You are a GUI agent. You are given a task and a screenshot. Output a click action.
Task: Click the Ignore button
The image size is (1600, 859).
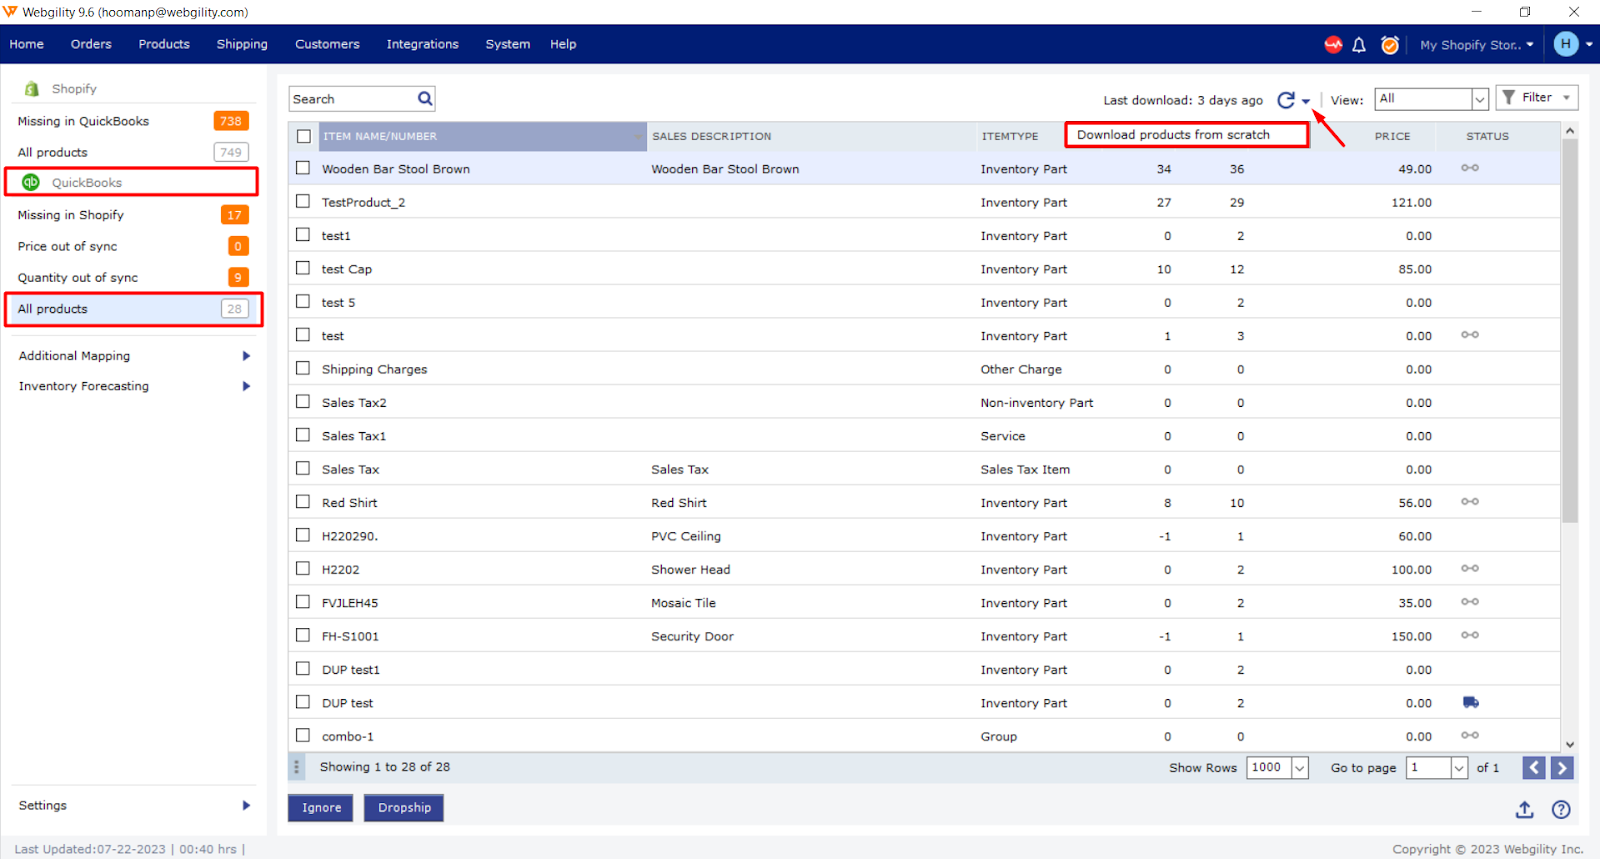321,808
